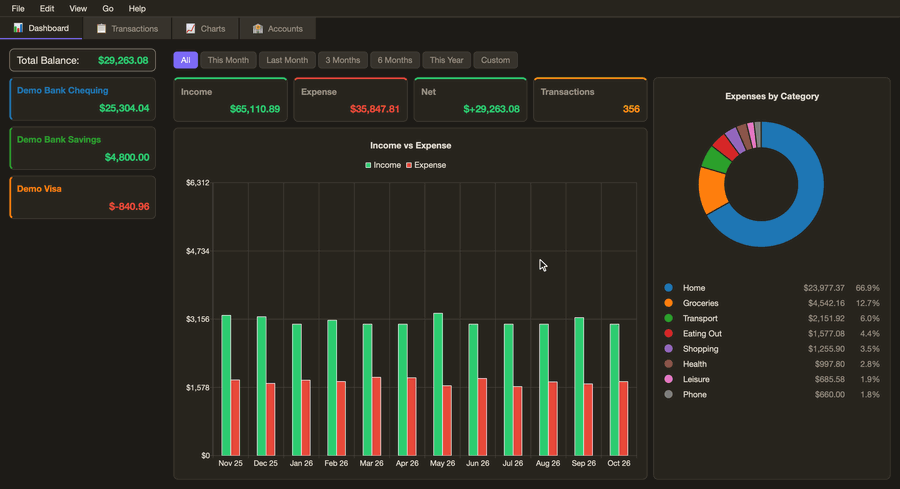The image size is (900, 489).
Task: Click the Total Balance box
Action: (83, 60)
